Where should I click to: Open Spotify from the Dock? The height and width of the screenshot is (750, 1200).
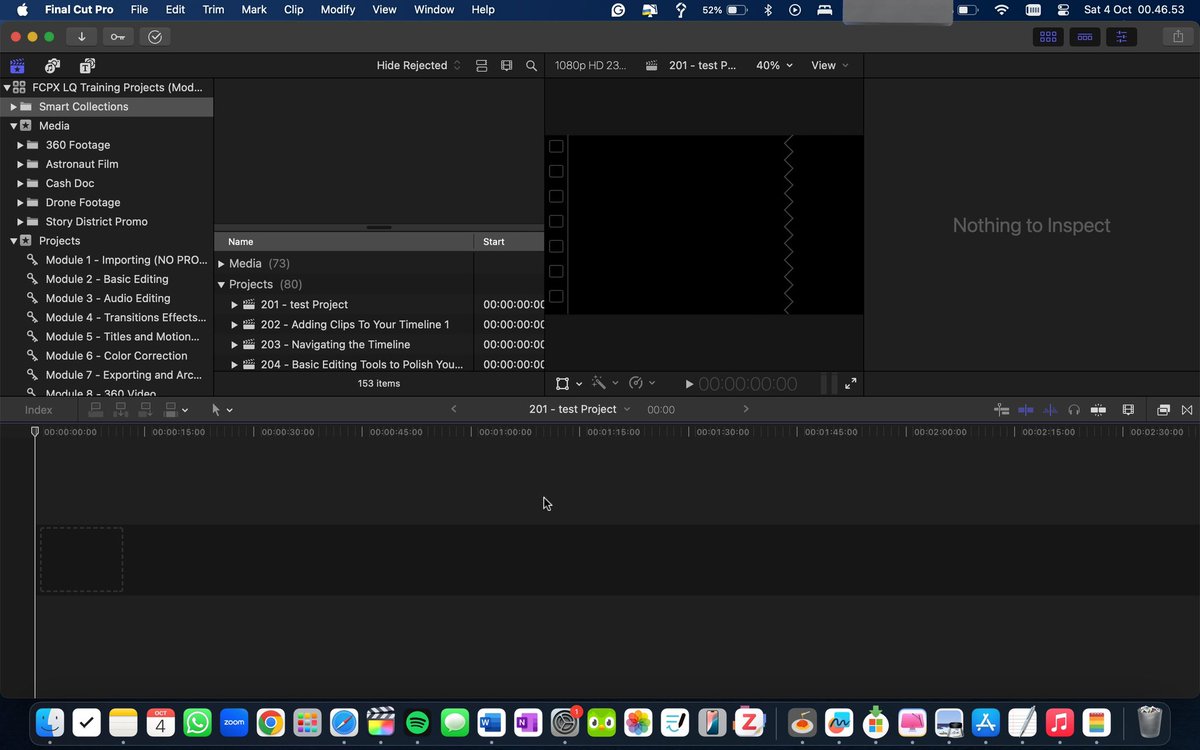point(418,721)
